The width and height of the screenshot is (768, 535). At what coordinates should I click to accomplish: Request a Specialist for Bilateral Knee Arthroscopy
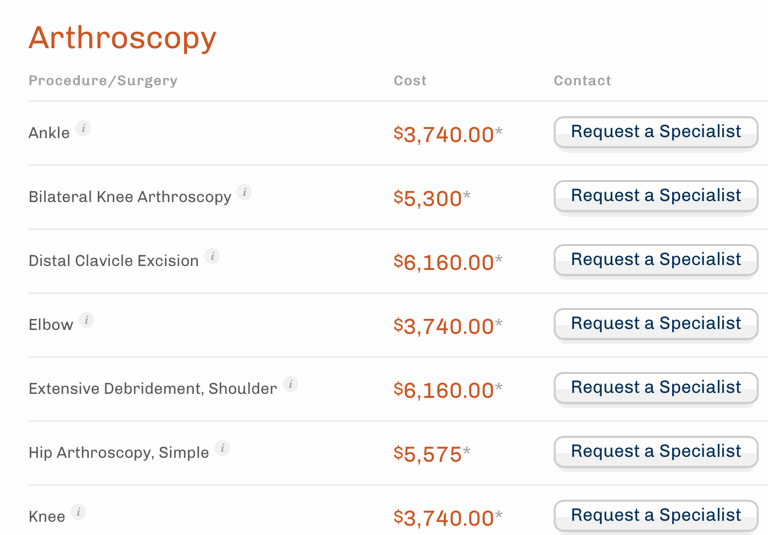coord(656,195)
